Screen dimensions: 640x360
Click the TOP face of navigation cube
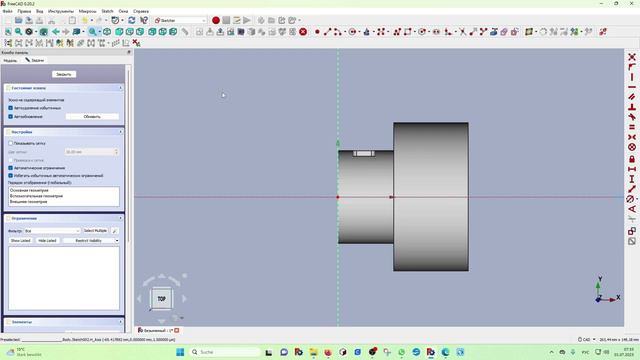pyautogui.click(x=162, y=299)
